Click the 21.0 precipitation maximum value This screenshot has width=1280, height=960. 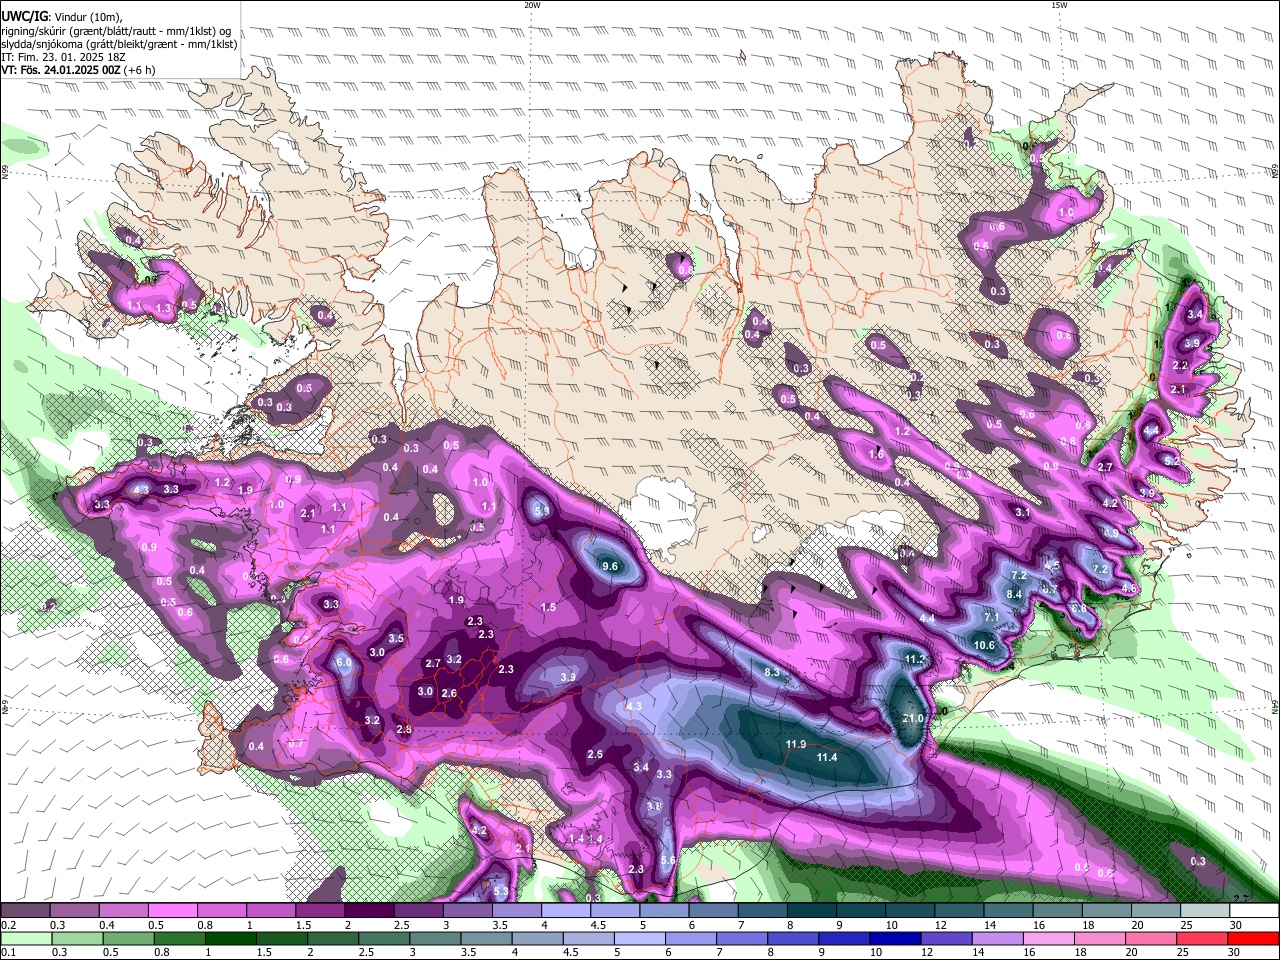[x=912, y=718]
